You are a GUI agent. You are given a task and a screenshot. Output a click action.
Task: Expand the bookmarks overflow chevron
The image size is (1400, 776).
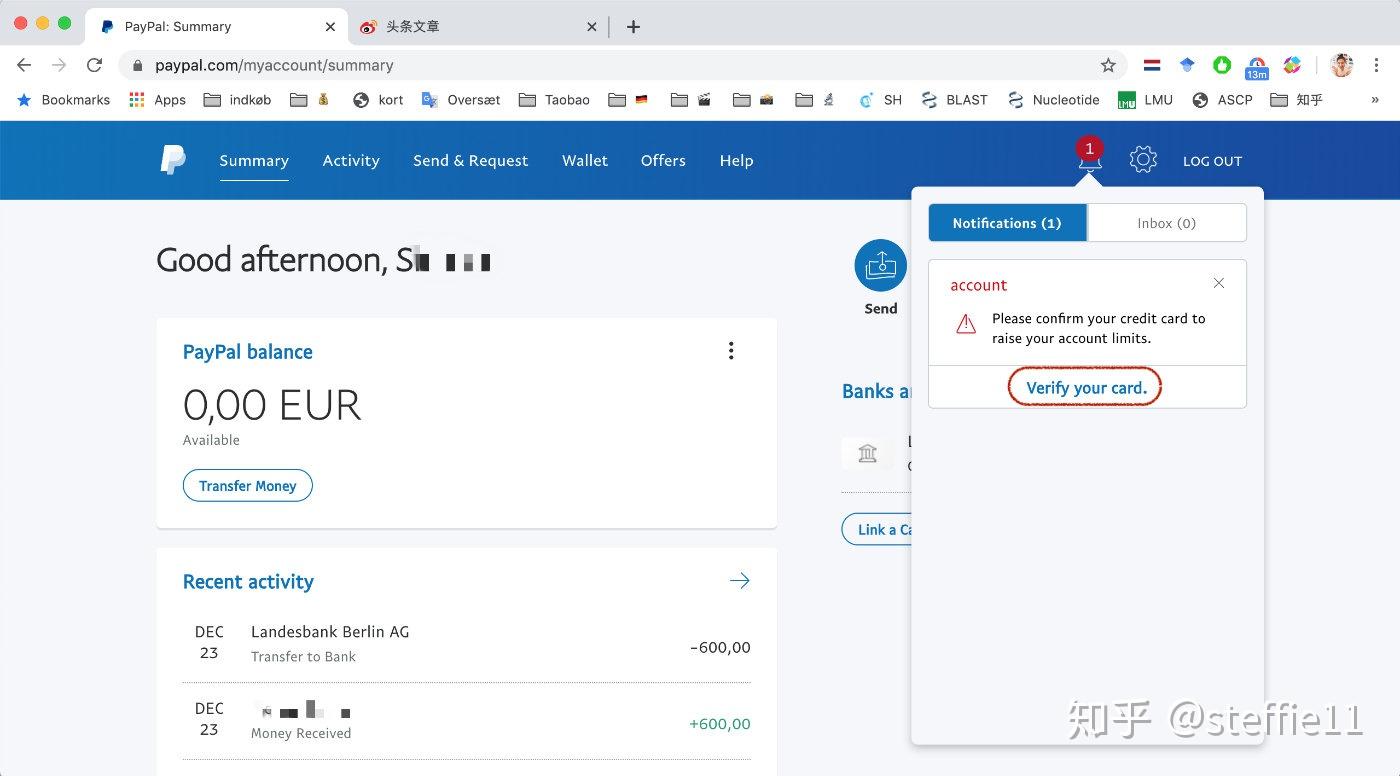[1375, 100]
